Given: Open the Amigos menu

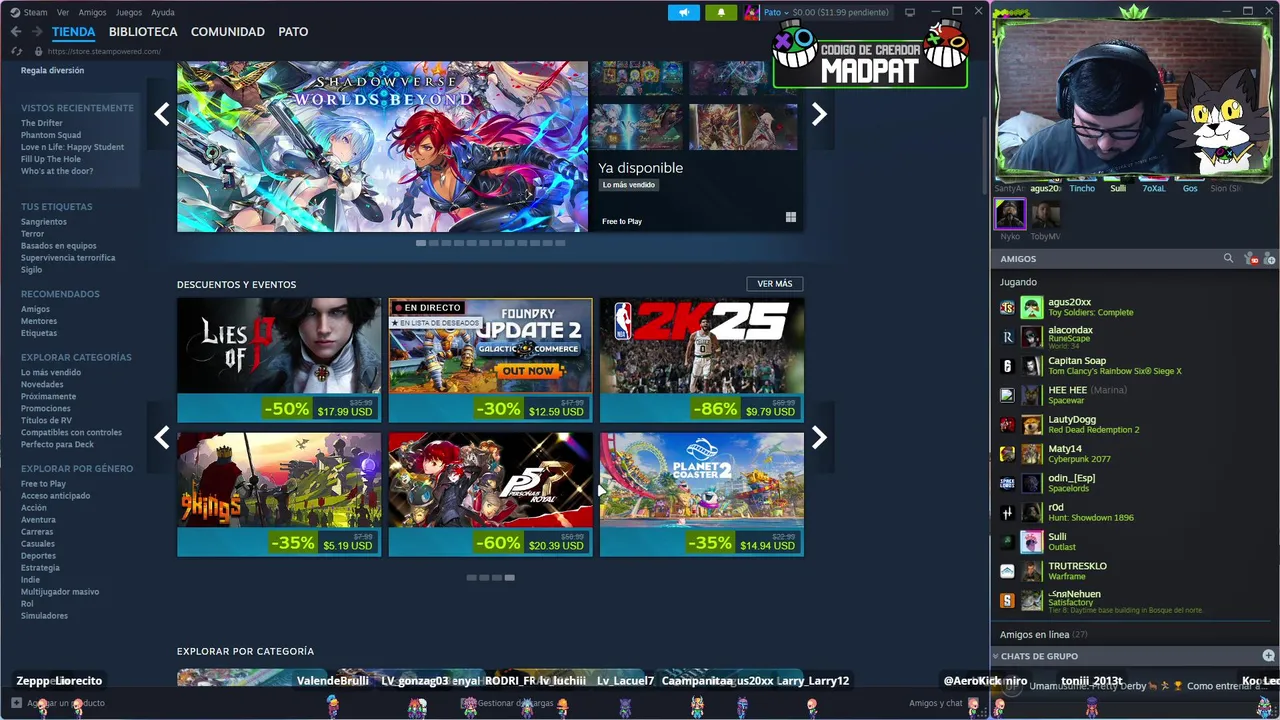Looking at the screenshot, I should [x=92, y=12].
